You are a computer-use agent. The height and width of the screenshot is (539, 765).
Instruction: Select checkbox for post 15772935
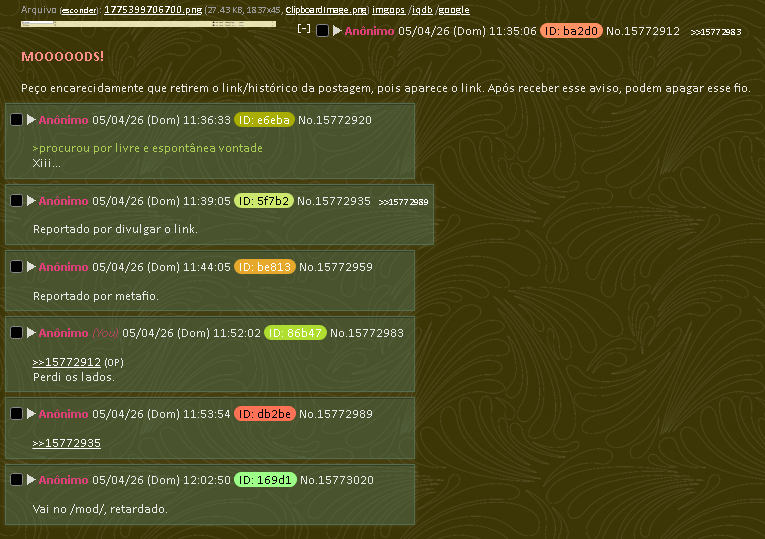coord(17,201)
